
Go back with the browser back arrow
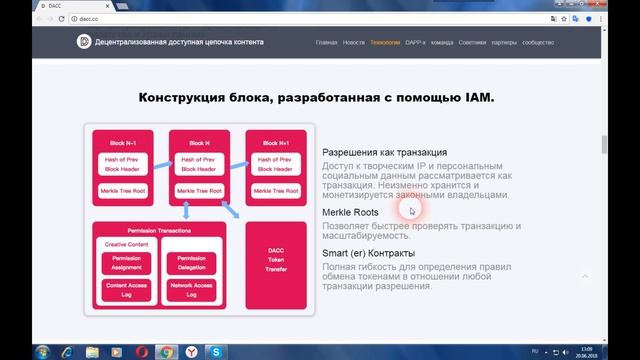click(40, 19)
